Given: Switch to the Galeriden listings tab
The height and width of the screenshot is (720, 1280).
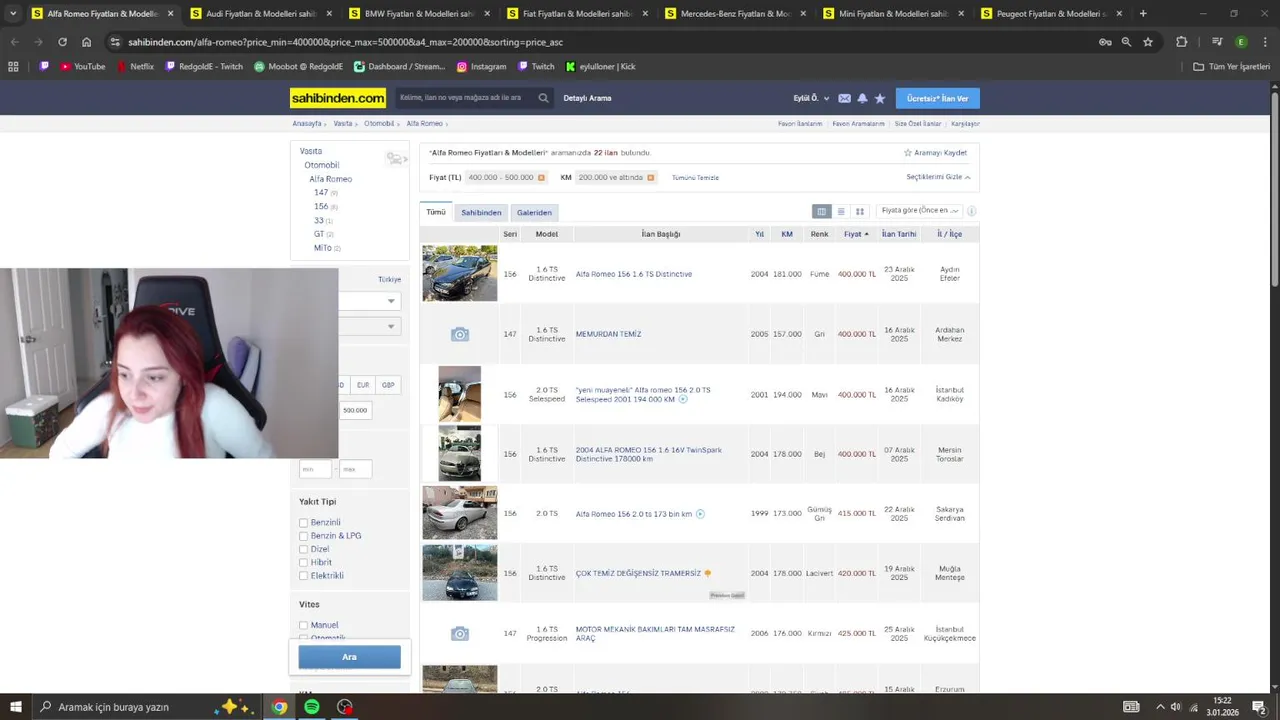Looking at the screenshot, I should pos(534,212).
